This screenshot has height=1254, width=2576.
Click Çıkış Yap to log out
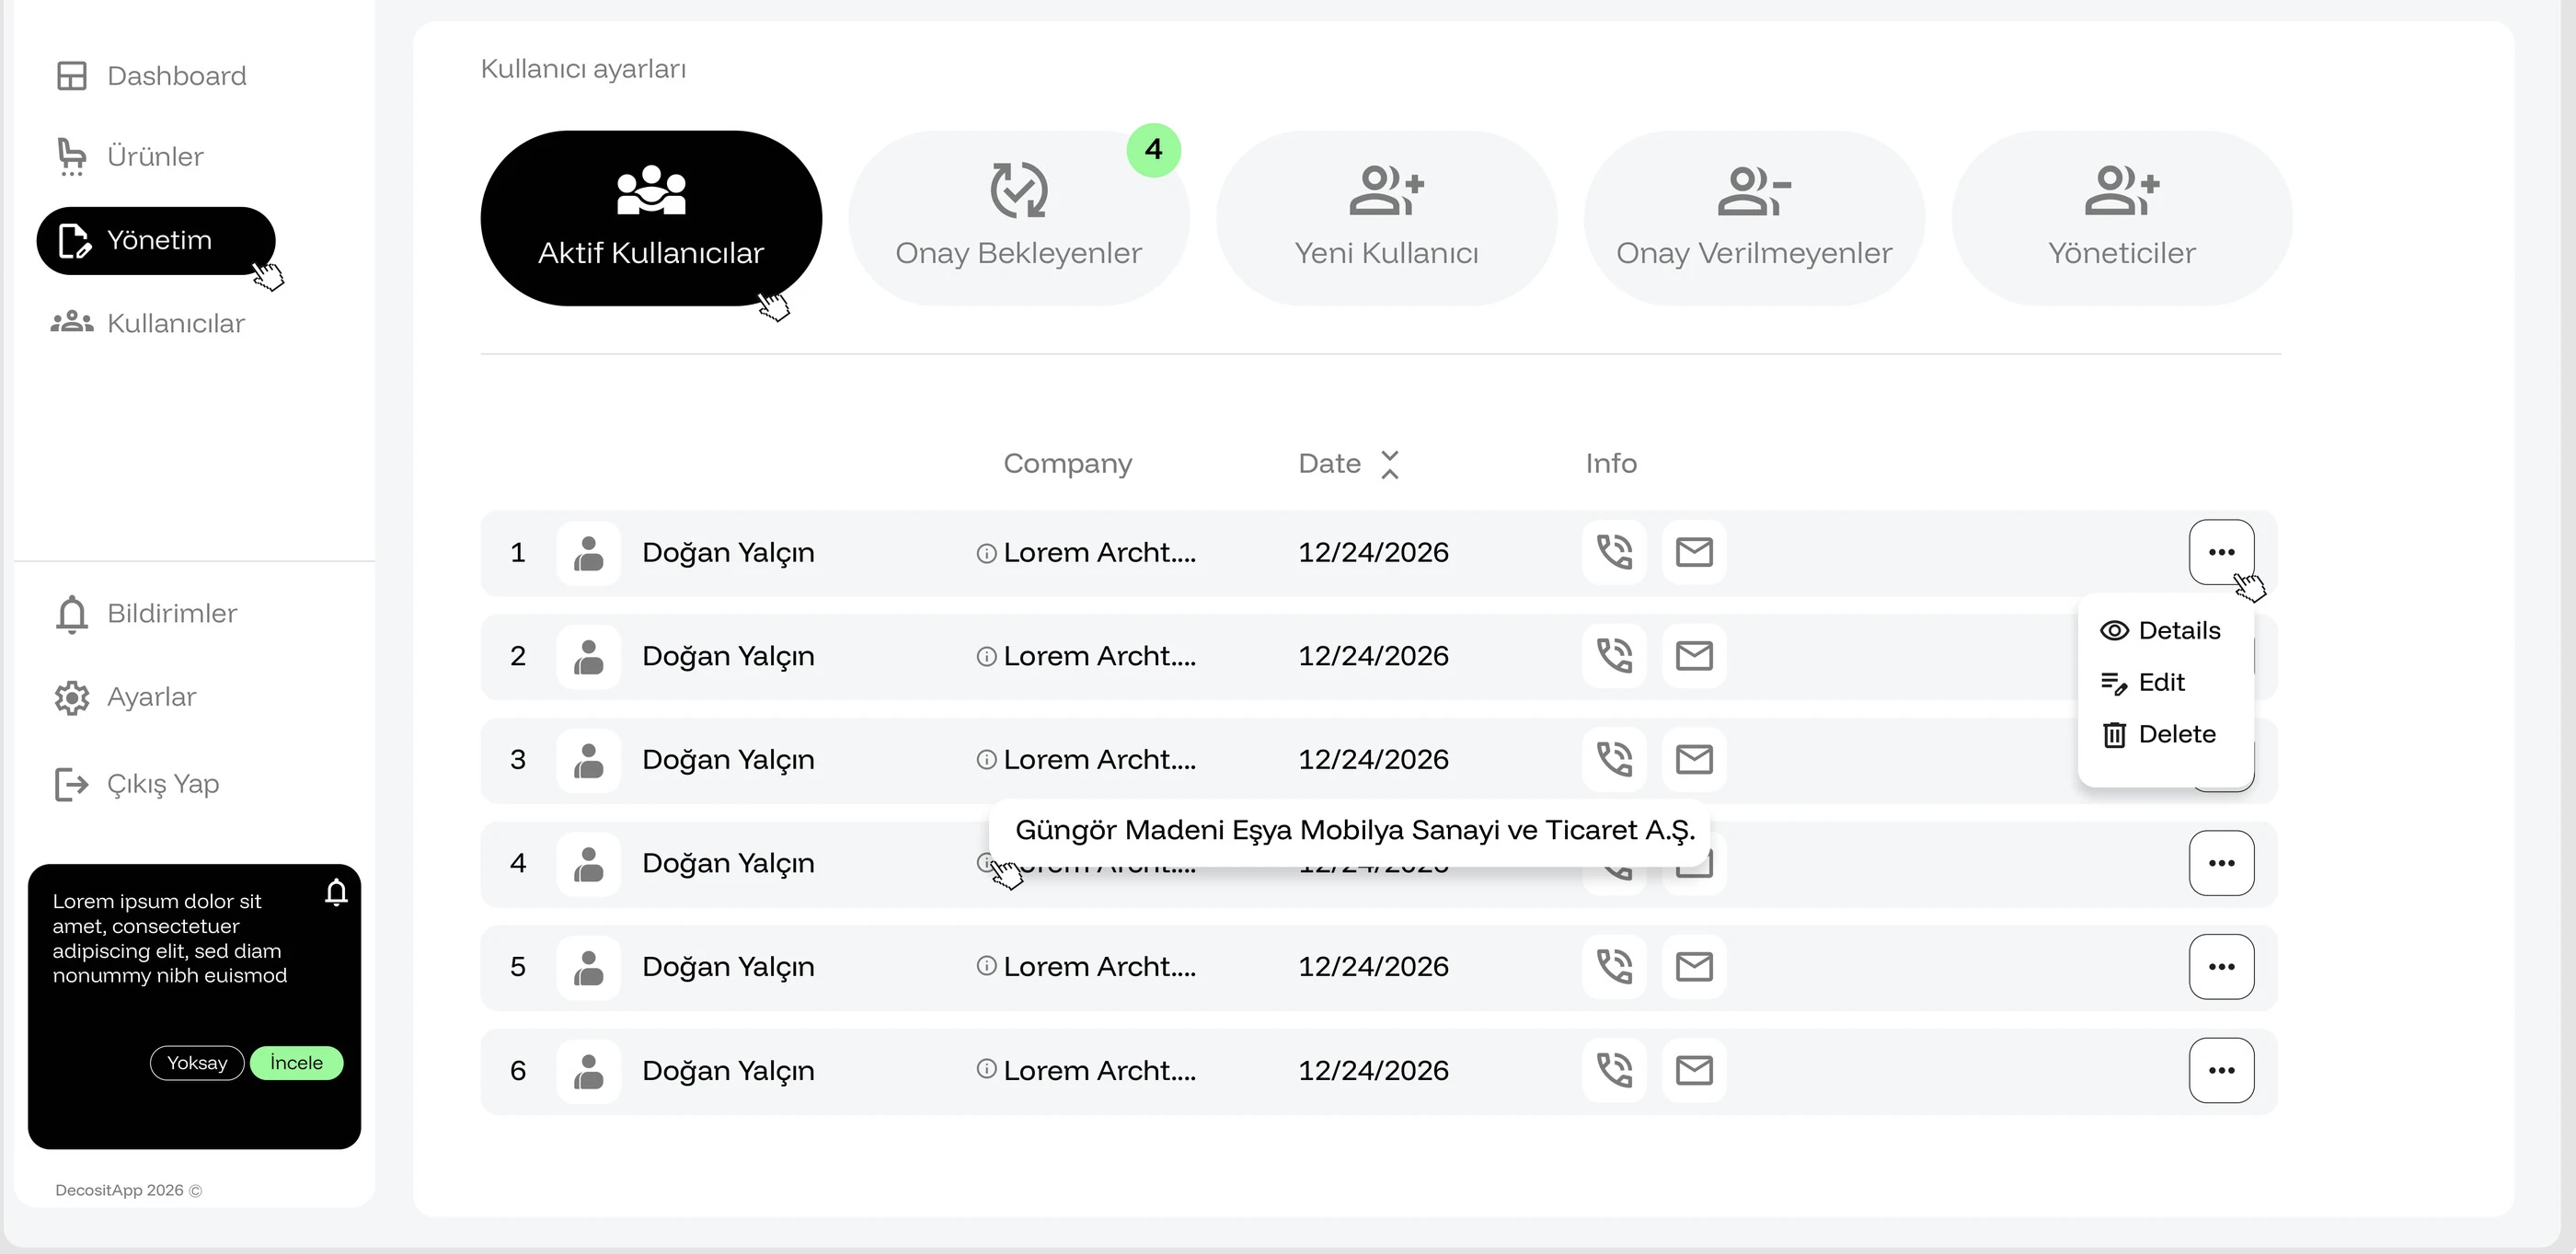(x=137, y=784)
